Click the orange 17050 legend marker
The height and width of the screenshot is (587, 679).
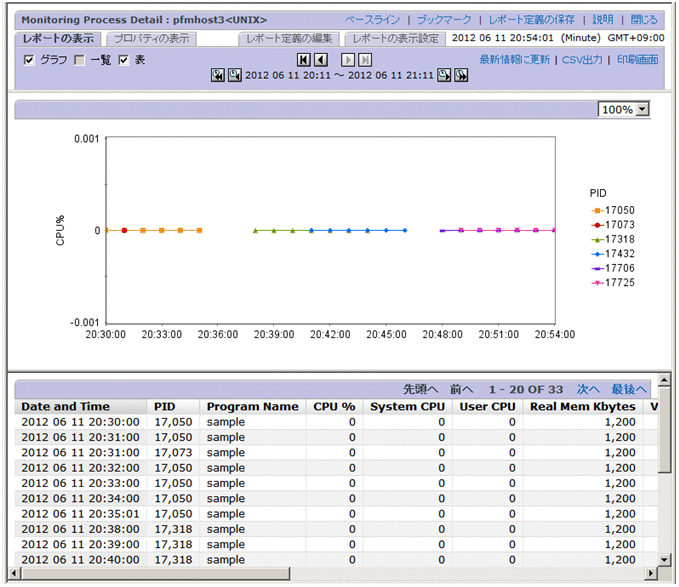pos(597,210)
